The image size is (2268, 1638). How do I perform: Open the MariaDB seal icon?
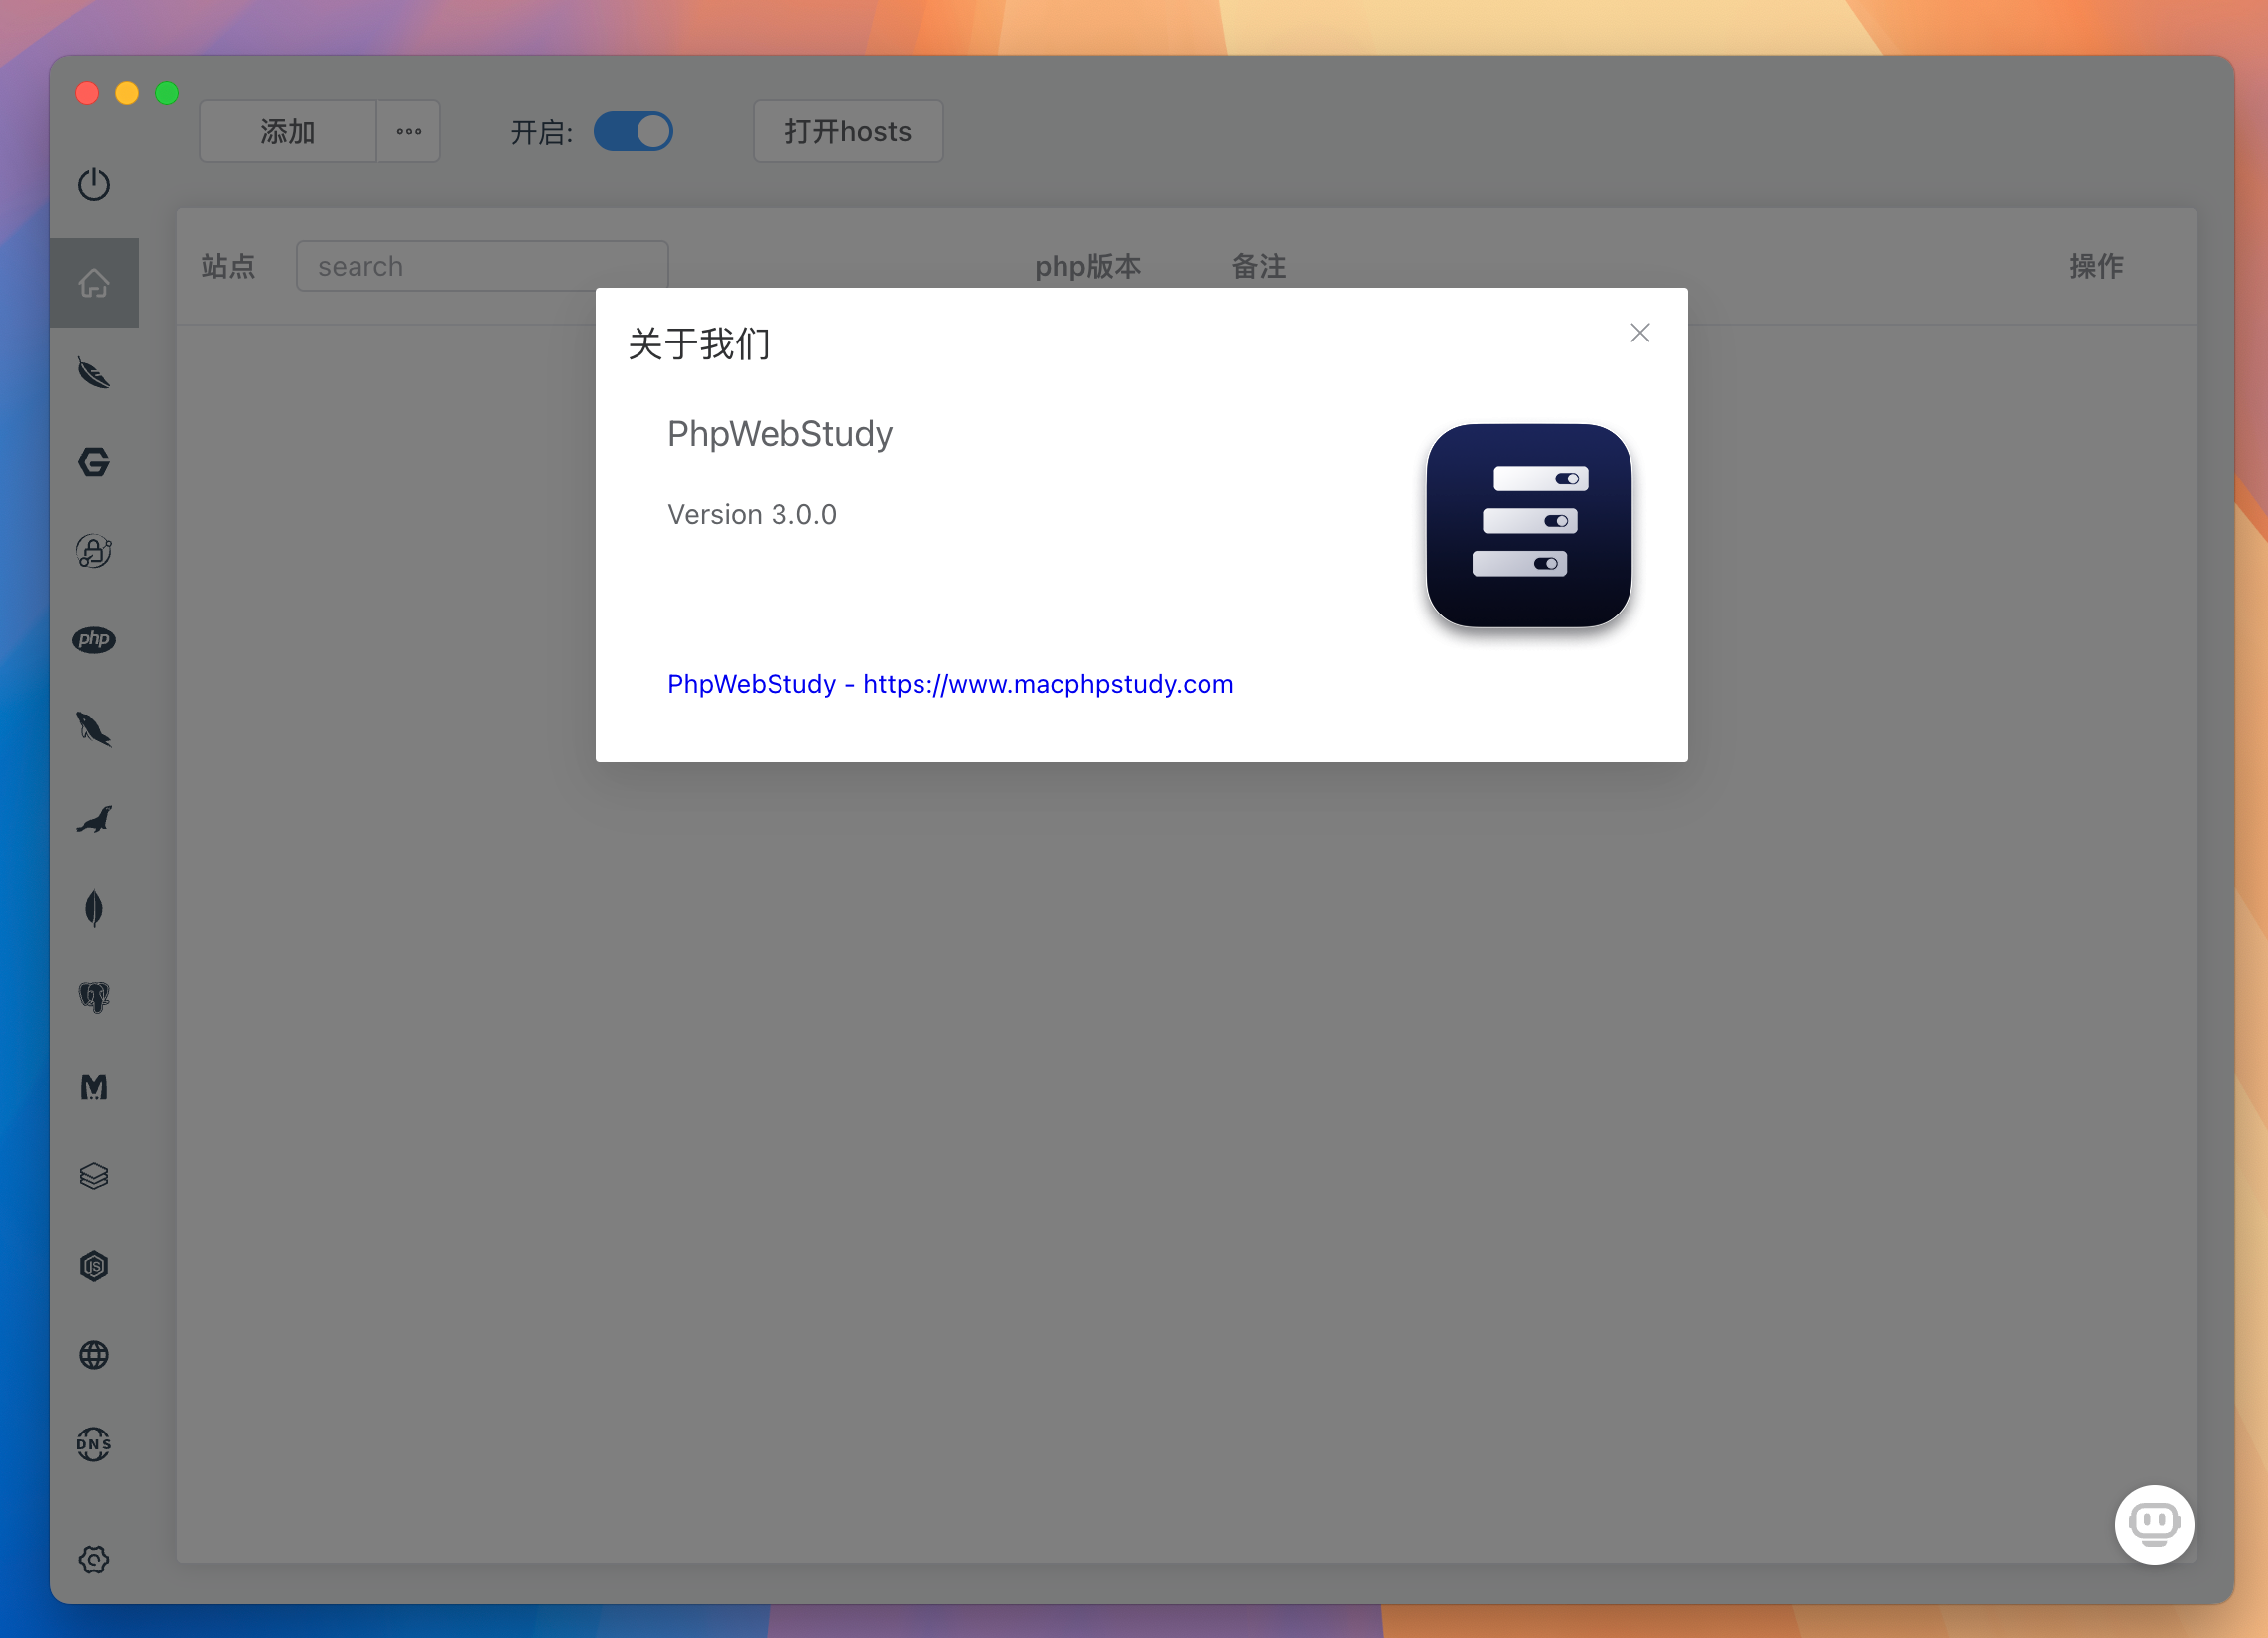pos(94,820)
